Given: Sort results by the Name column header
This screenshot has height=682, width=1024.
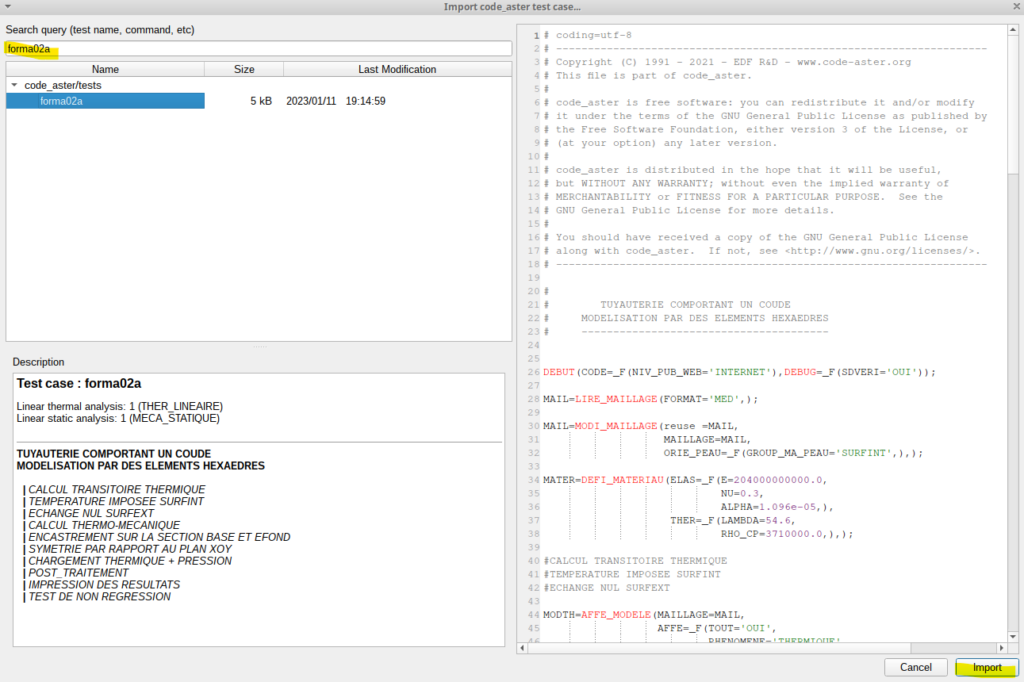Looking at the screenshot, I should coord(105,70).
